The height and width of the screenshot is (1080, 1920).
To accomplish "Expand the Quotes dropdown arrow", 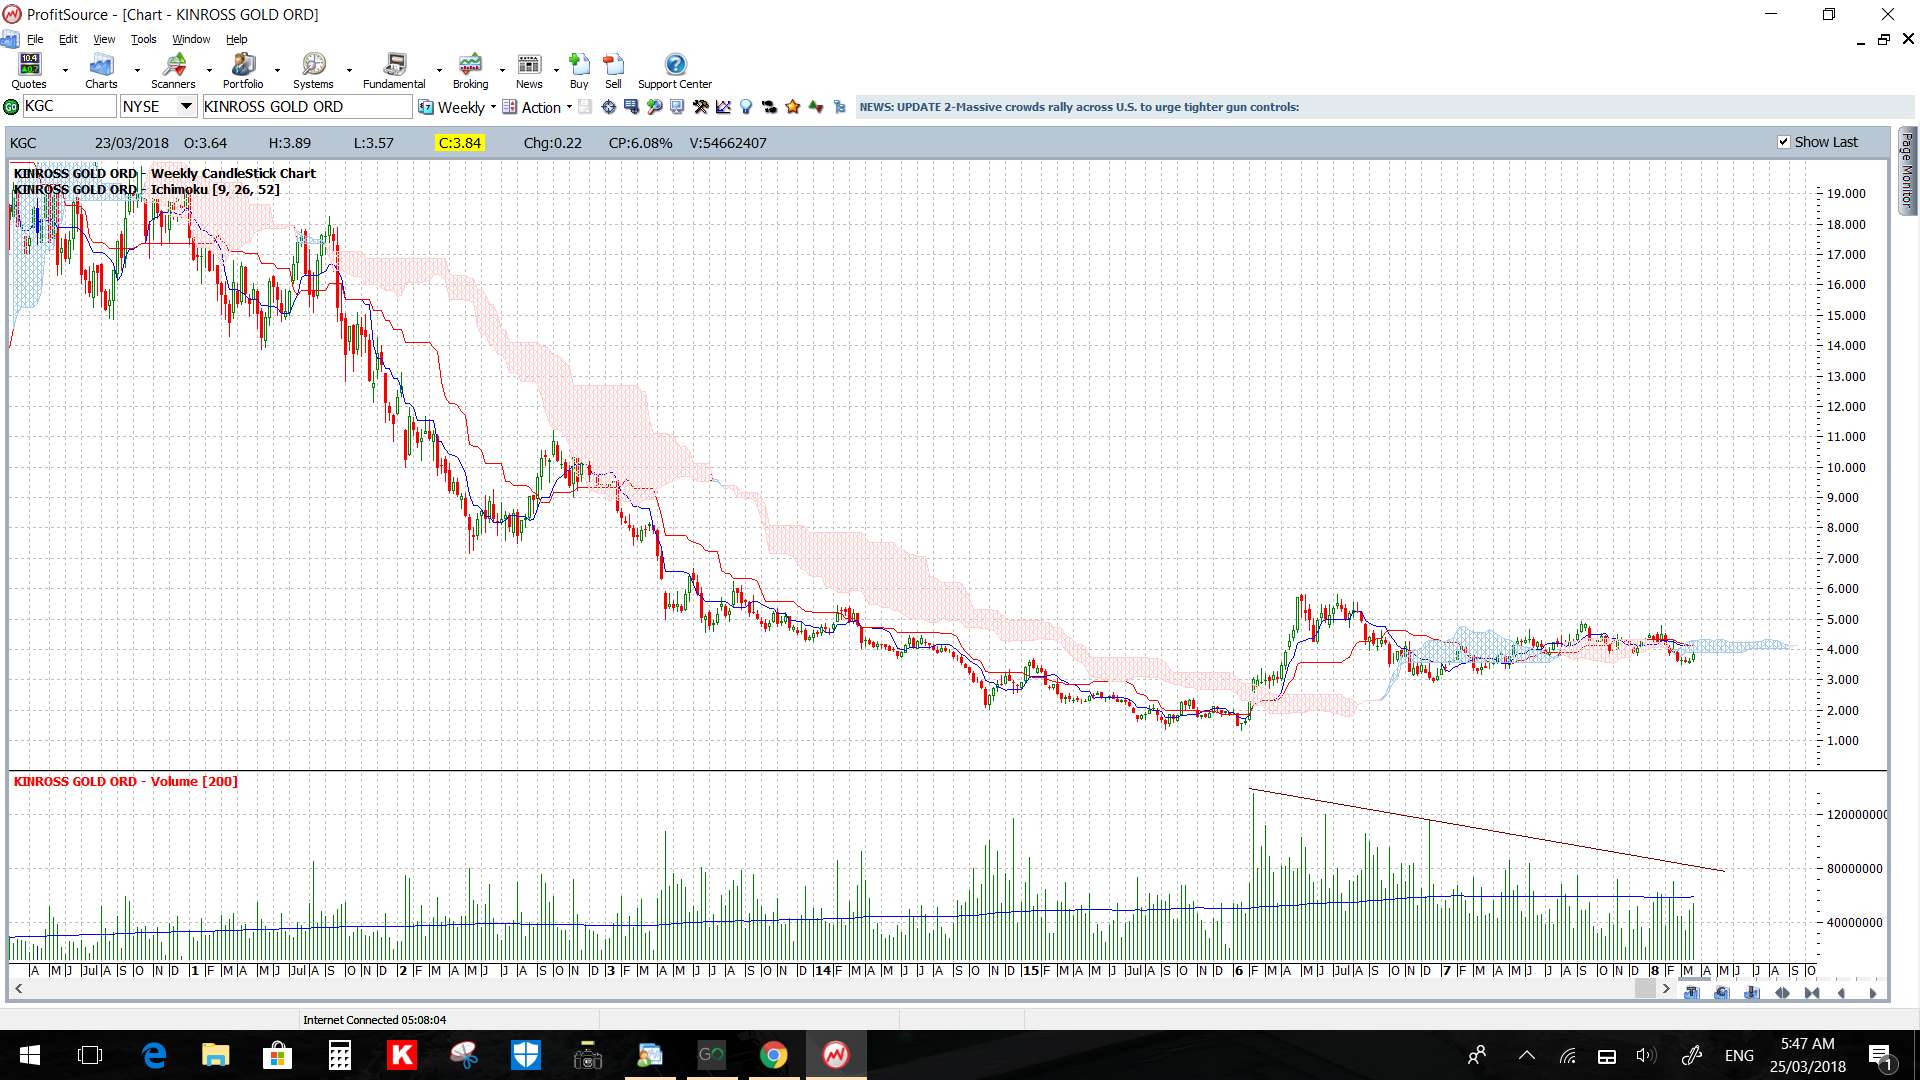I will click(65, 70).
